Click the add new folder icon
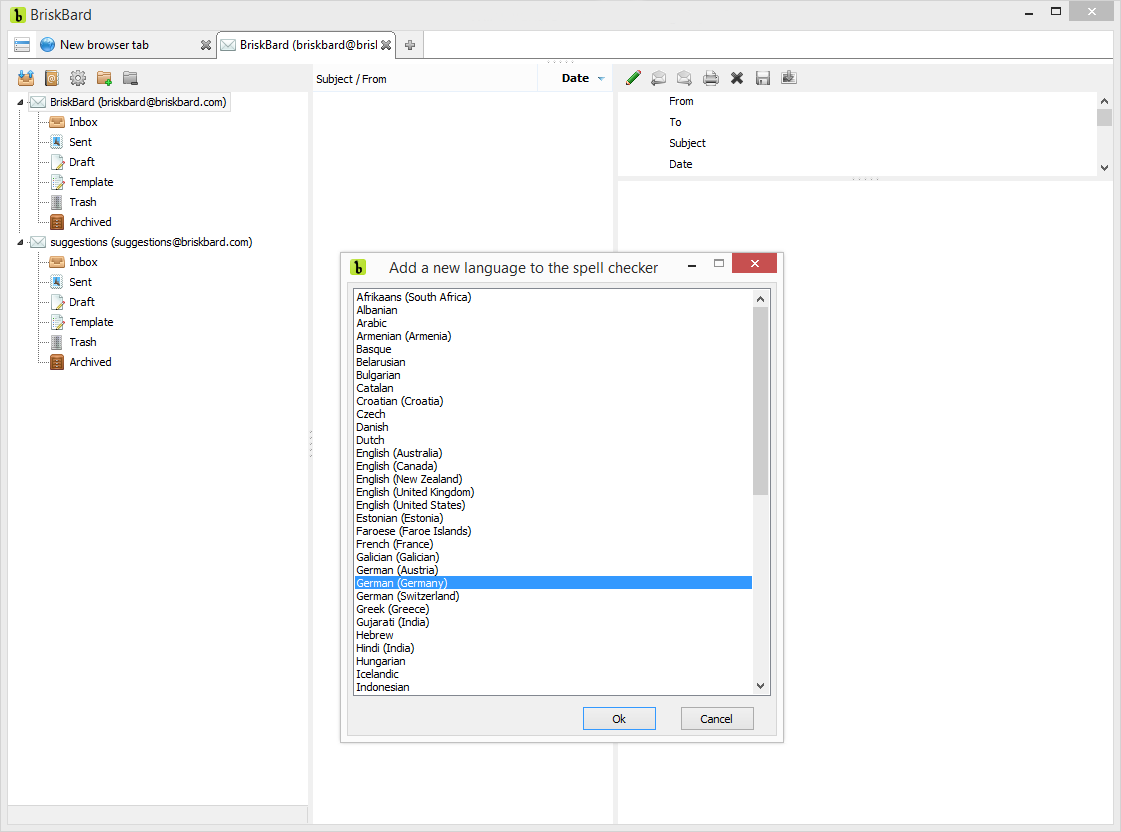 (x=104, y=78)
